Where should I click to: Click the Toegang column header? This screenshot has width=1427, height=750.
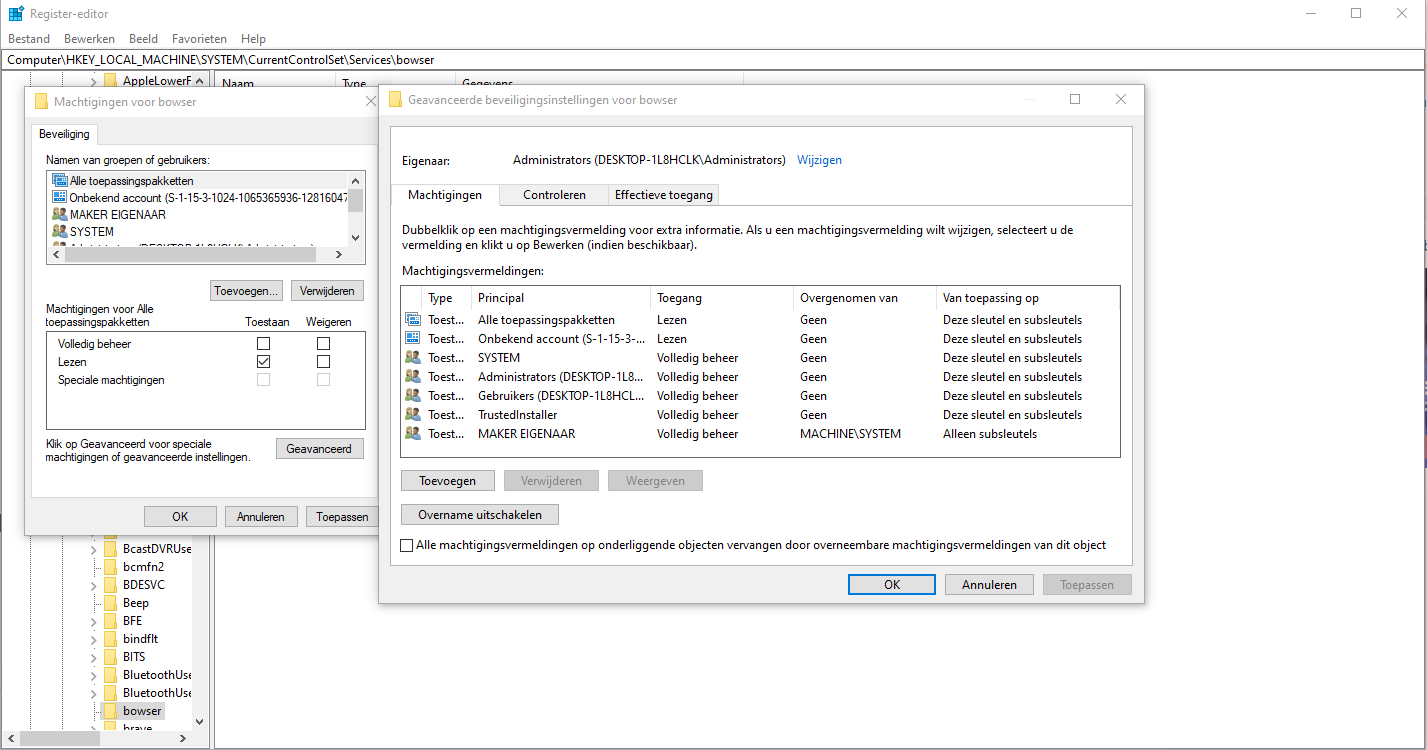pos(722,298)
